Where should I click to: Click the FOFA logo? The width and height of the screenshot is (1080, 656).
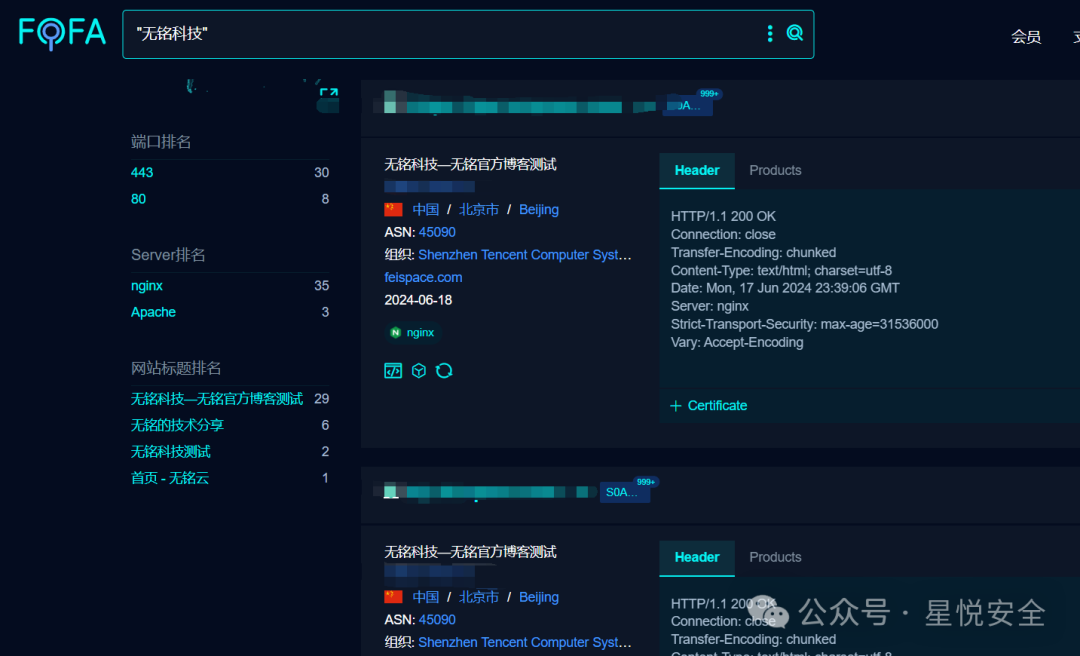point(62,33)
